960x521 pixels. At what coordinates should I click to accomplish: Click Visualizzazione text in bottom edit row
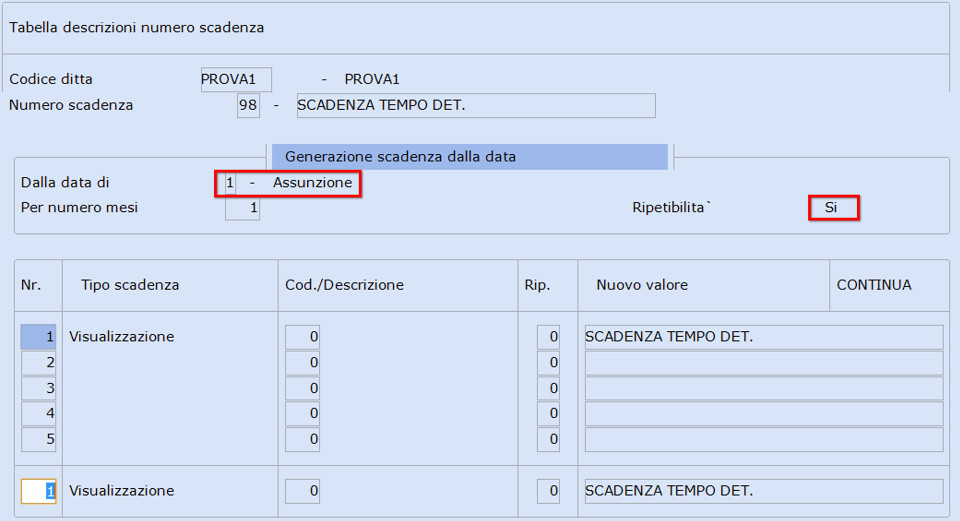(121, 491)
